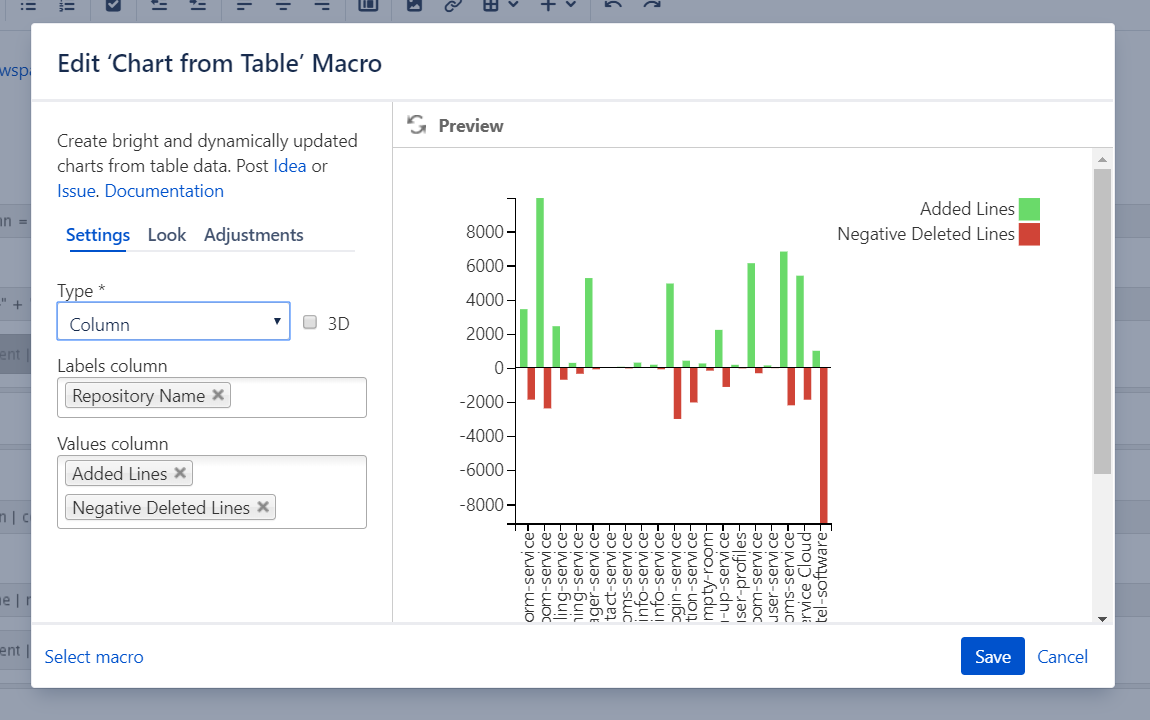Insert a link with the link icon
This screenshot has width=1150, height=720.
click(x=453, y=5)
